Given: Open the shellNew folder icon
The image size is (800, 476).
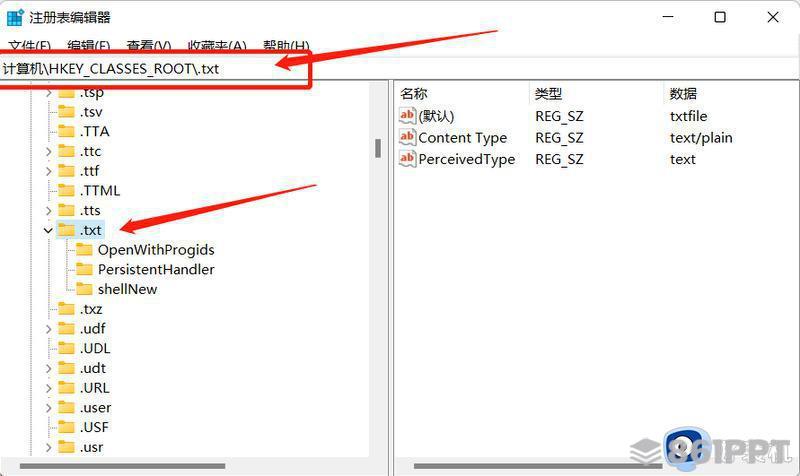Looking at the screenshot, I should [84, 289].
